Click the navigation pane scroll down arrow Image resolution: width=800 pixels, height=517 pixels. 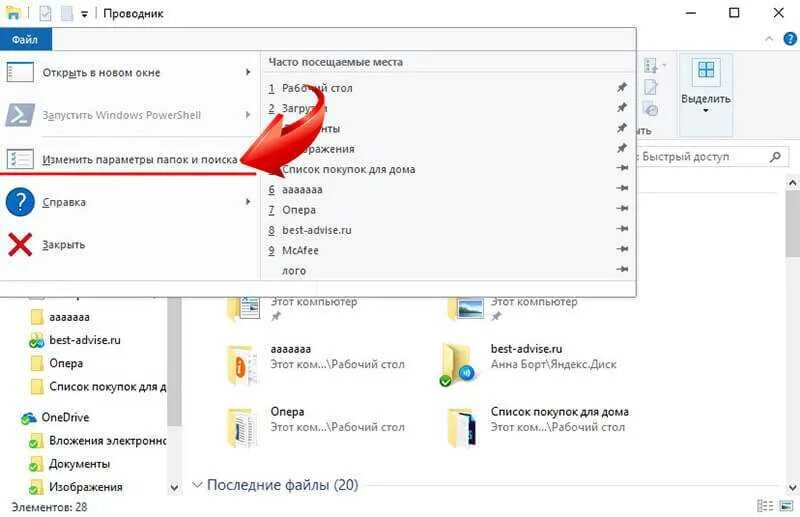(174, 487)
